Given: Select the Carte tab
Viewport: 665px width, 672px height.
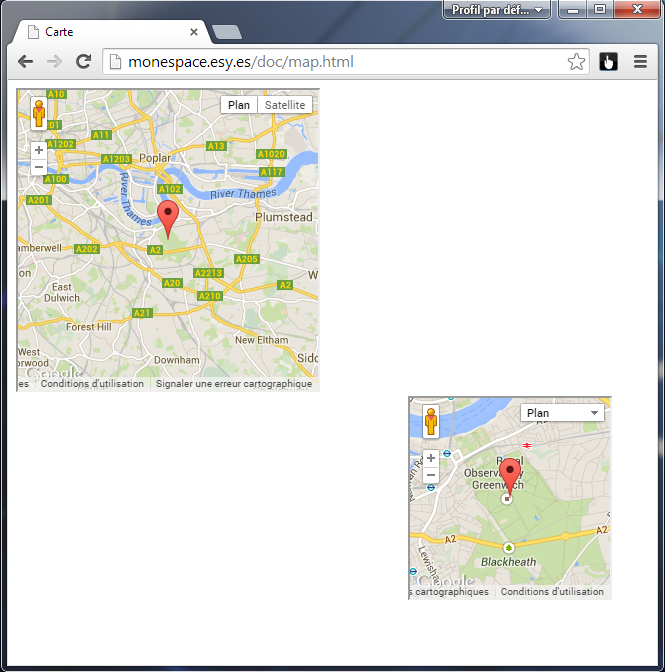Looking at the screenshot, I should [111, 32].
